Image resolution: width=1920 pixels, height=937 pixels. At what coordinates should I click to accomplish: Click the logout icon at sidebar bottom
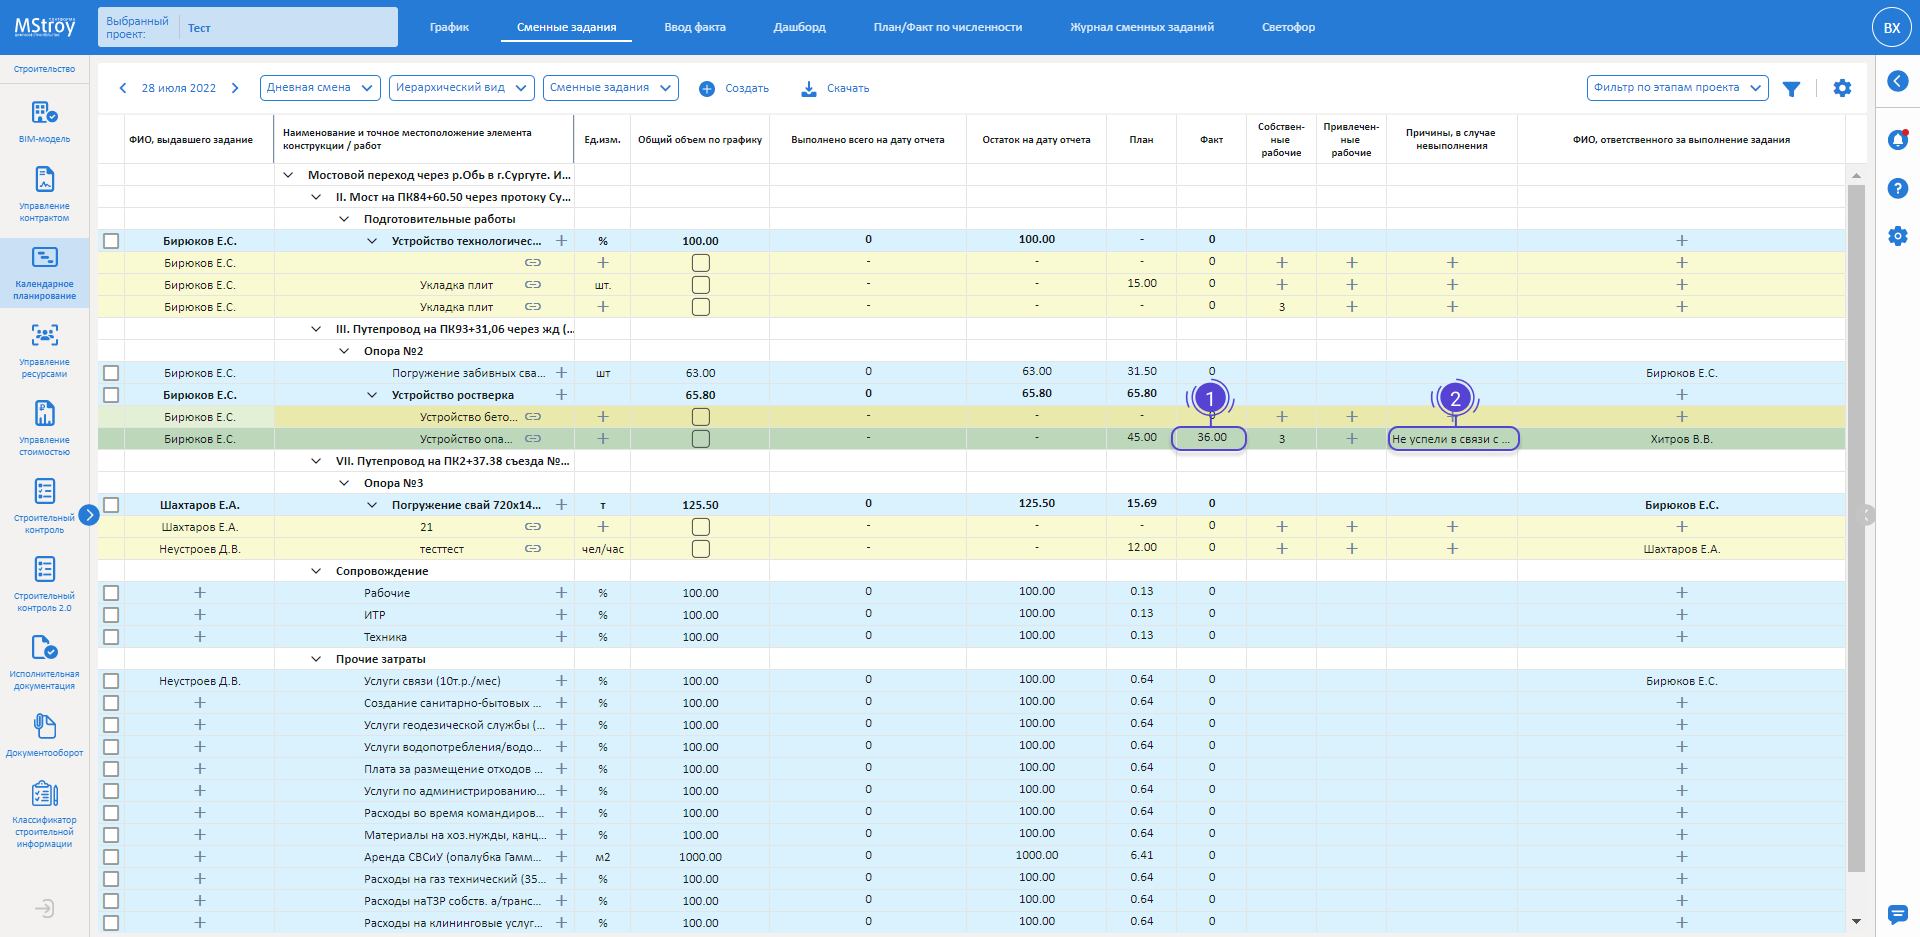(45, 909)
